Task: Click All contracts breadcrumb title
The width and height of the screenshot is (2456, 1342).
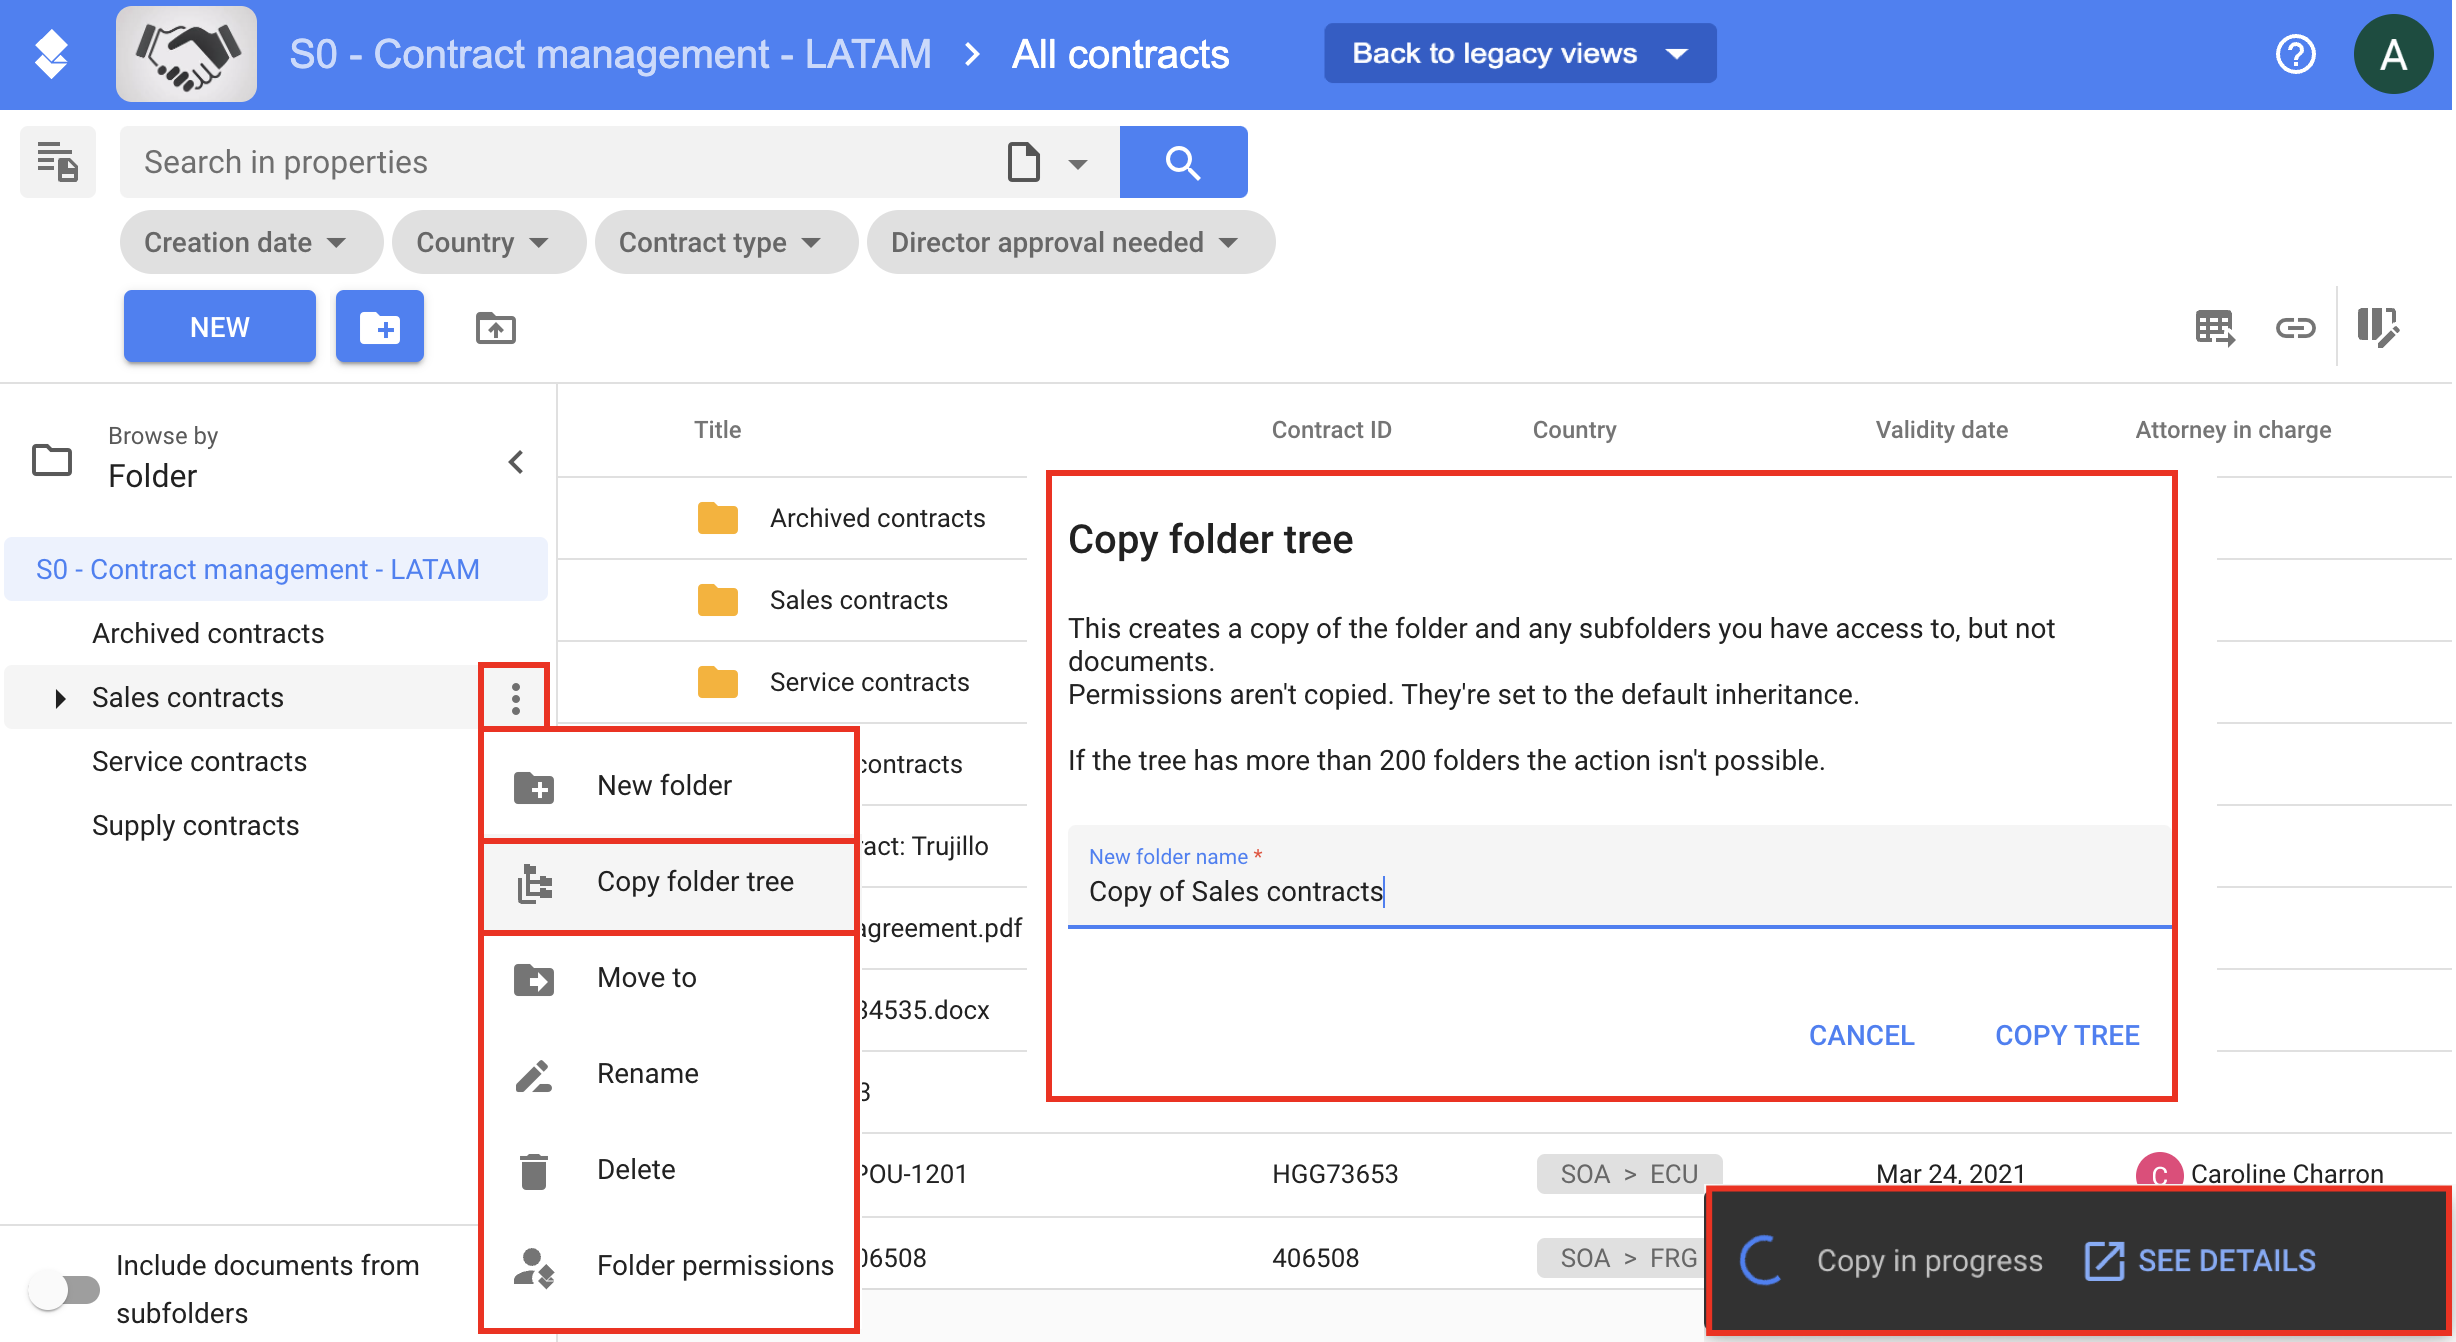Action: (x=1120, y=54)
